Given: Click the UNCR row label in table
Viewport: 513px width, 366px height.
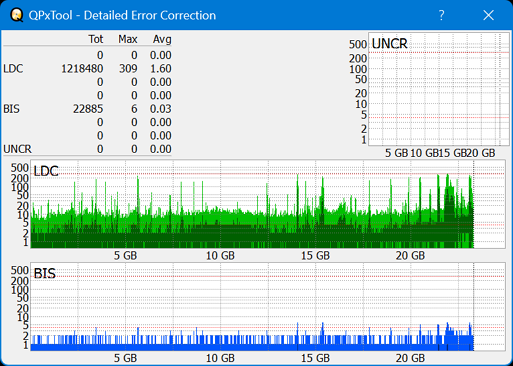Looking at the screenshot, I should tap(18, 149).
